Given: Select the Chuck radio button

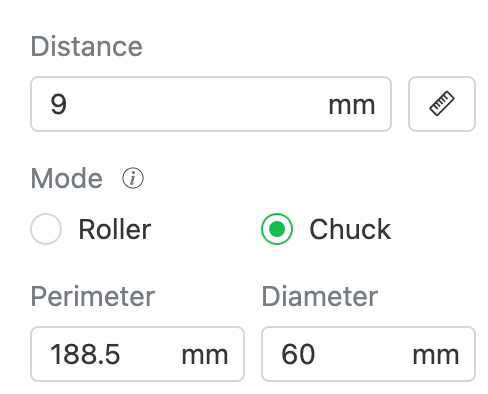Looking at the screenshot, I should (x=277, y=229).
